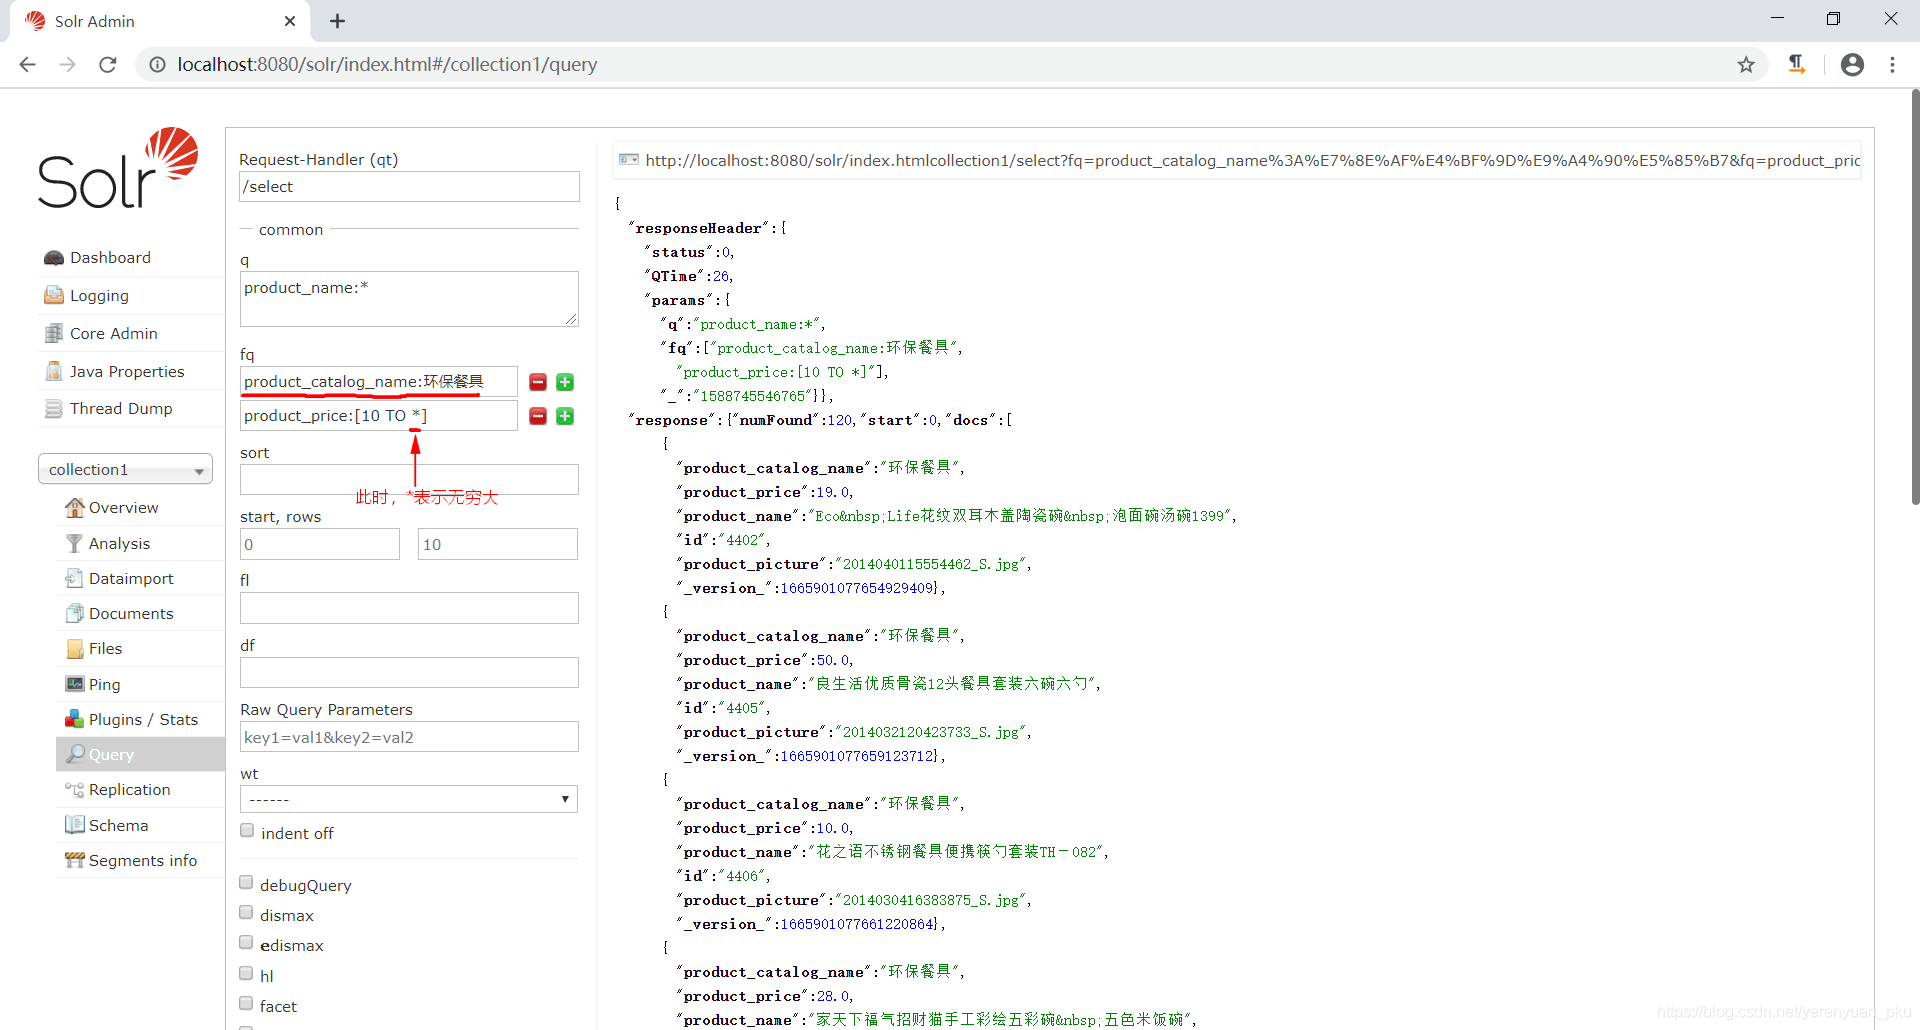
Task: Bookmark this page with the star icon
Action: coord(1746,65)
